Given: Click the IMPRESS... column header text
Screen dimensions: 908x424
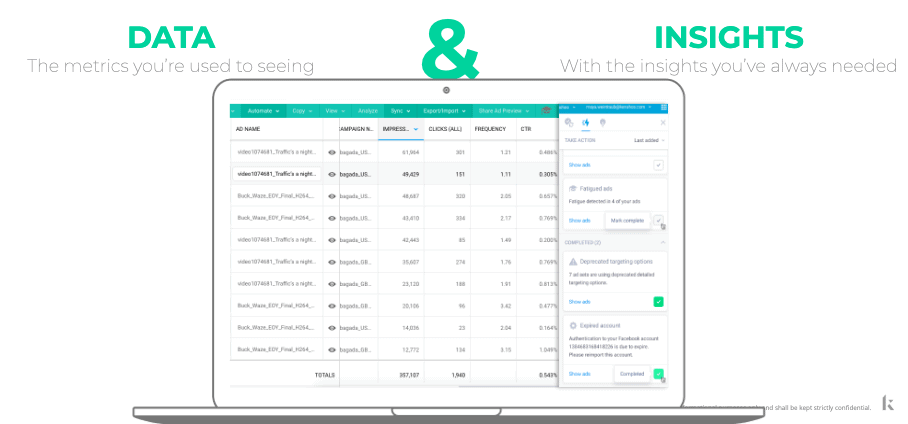Looking at the screenshot, I should click(x=396, y=129).
